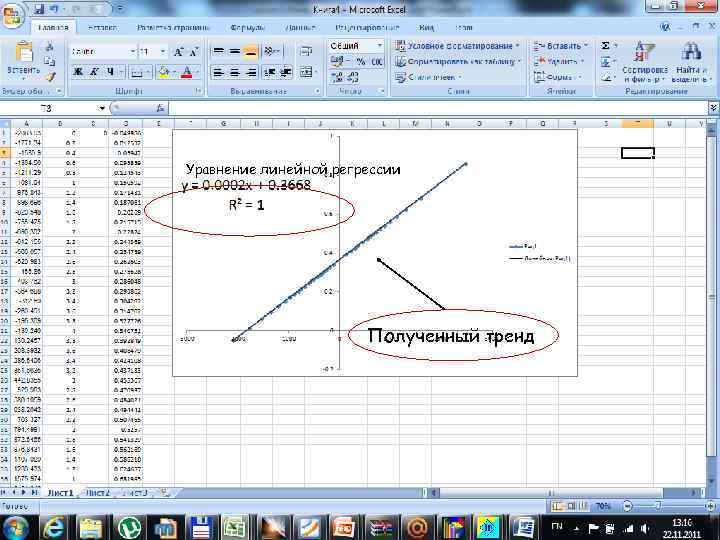The image size is (720, 540).
Task: Activate the Format Painter brush
Action: 50,76
